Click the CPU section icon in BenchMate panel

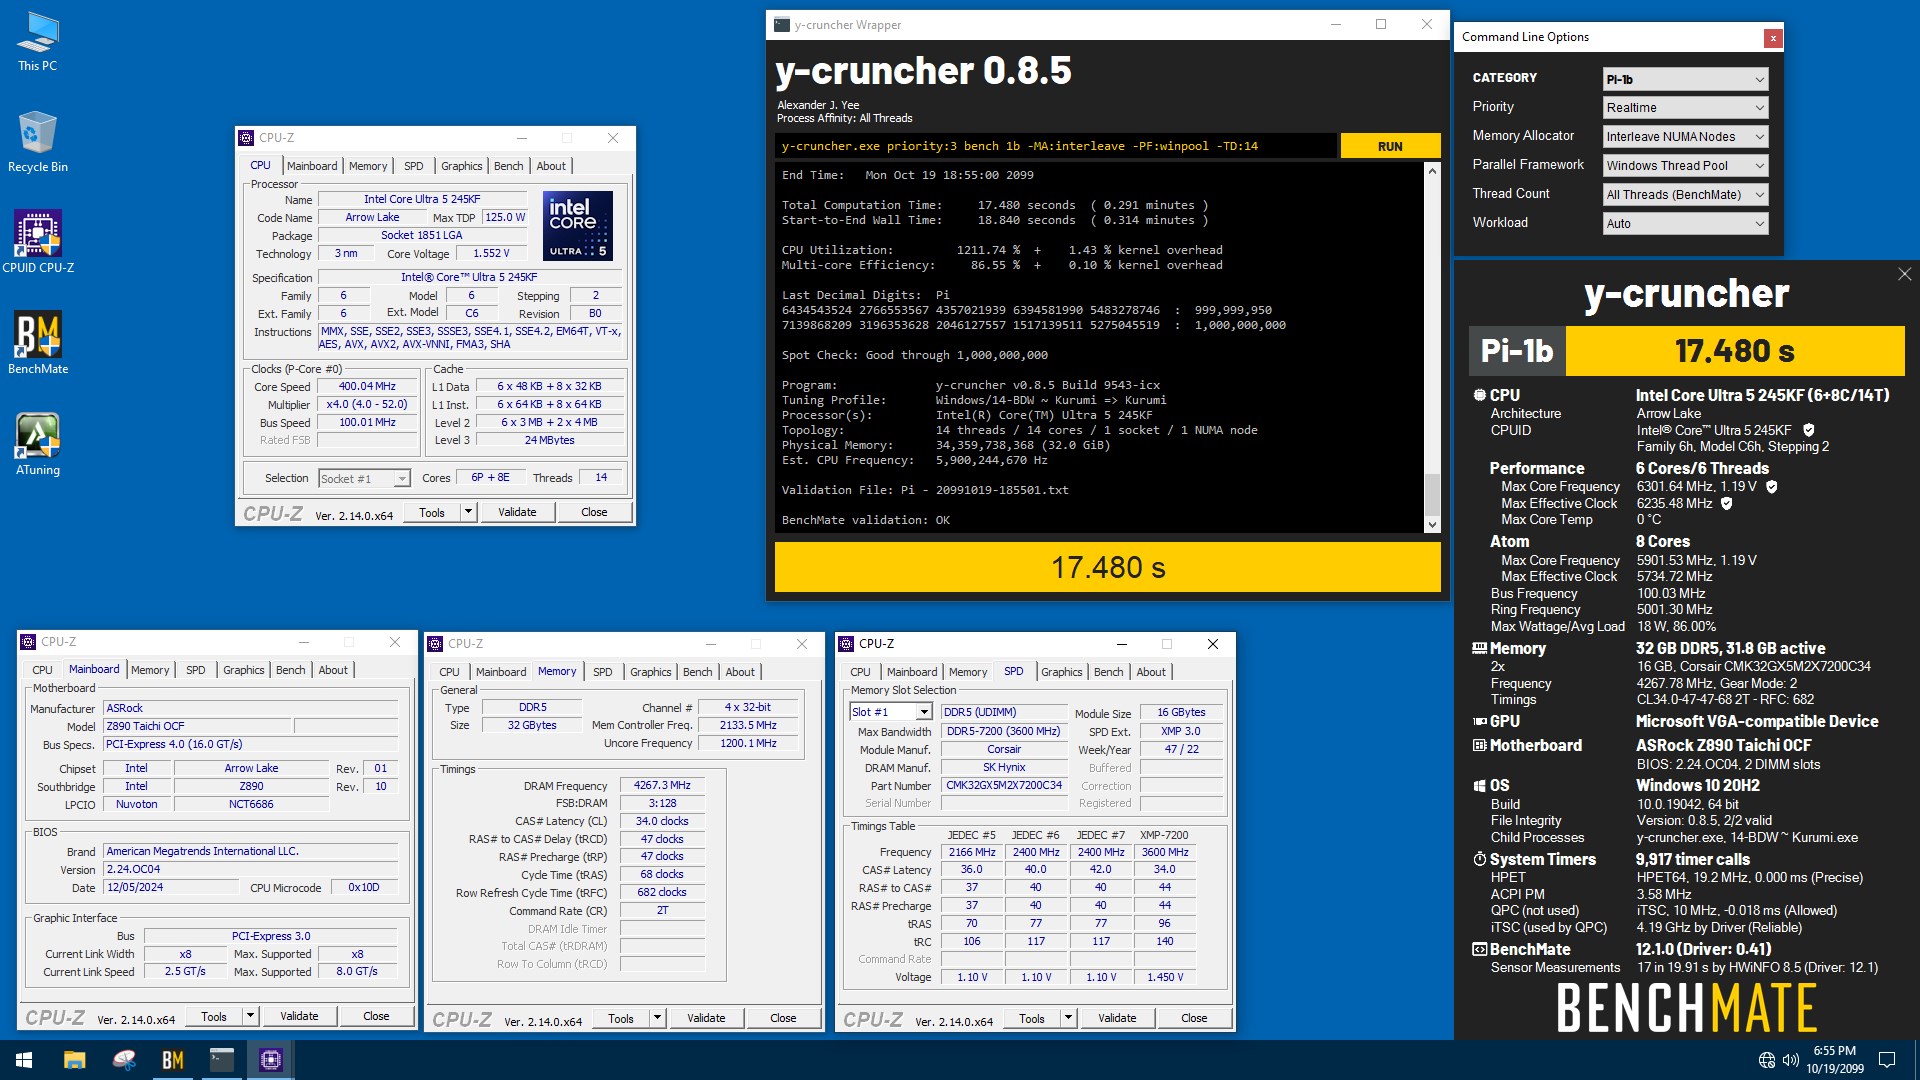[1479, 396]
